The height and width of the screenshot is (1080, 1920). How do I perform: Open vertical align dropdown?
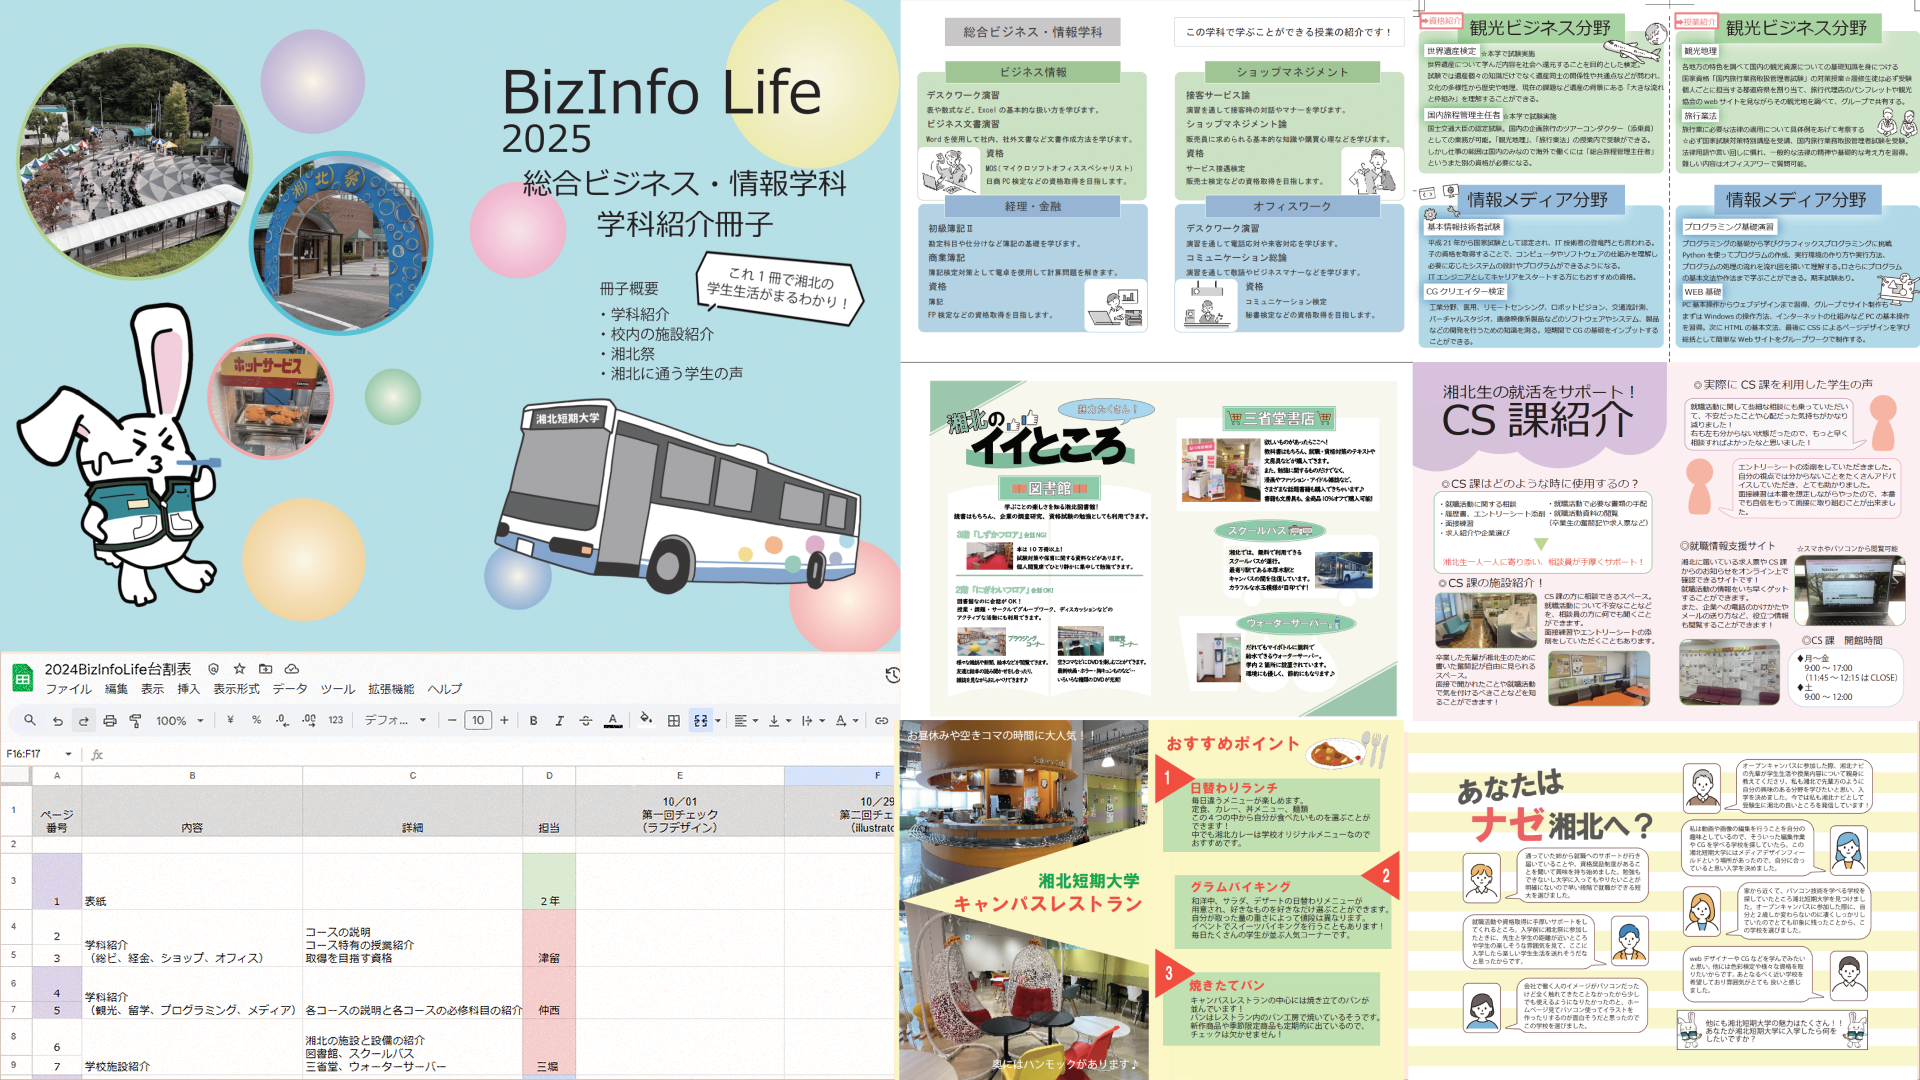tap(780, 720)
